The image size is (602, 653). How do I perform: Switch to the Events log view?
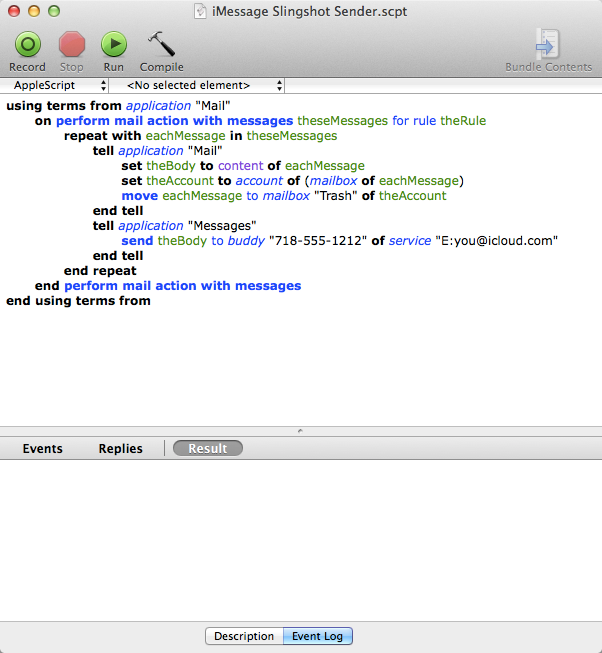point(42,449)
